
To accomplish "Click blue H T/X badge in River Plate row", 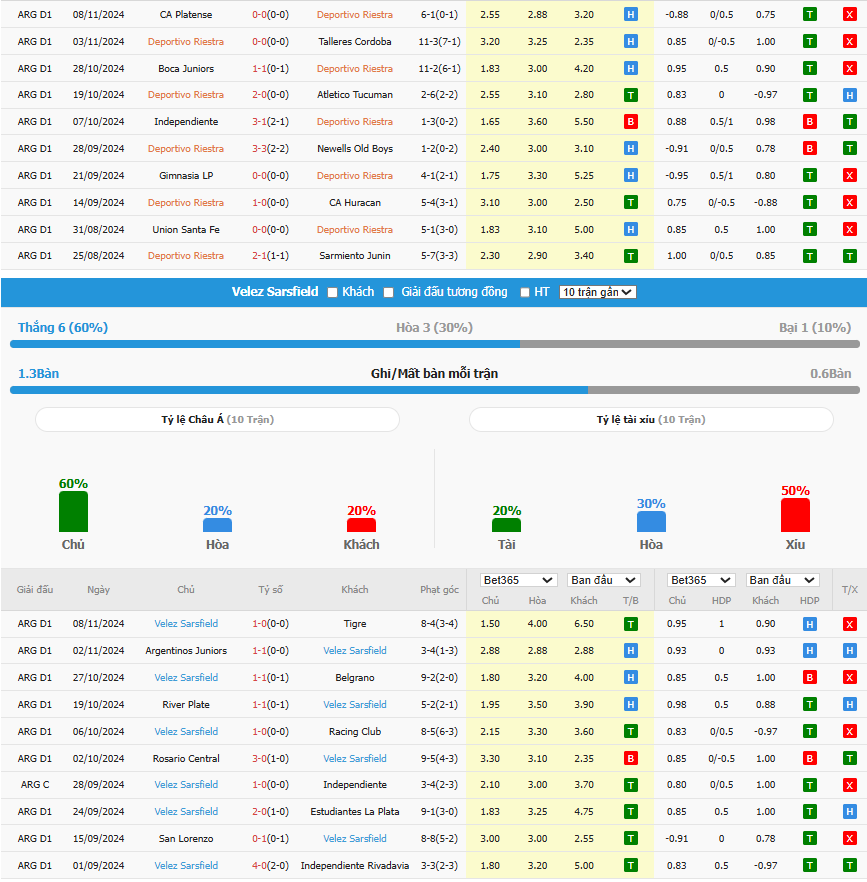I will click(850, 705).
